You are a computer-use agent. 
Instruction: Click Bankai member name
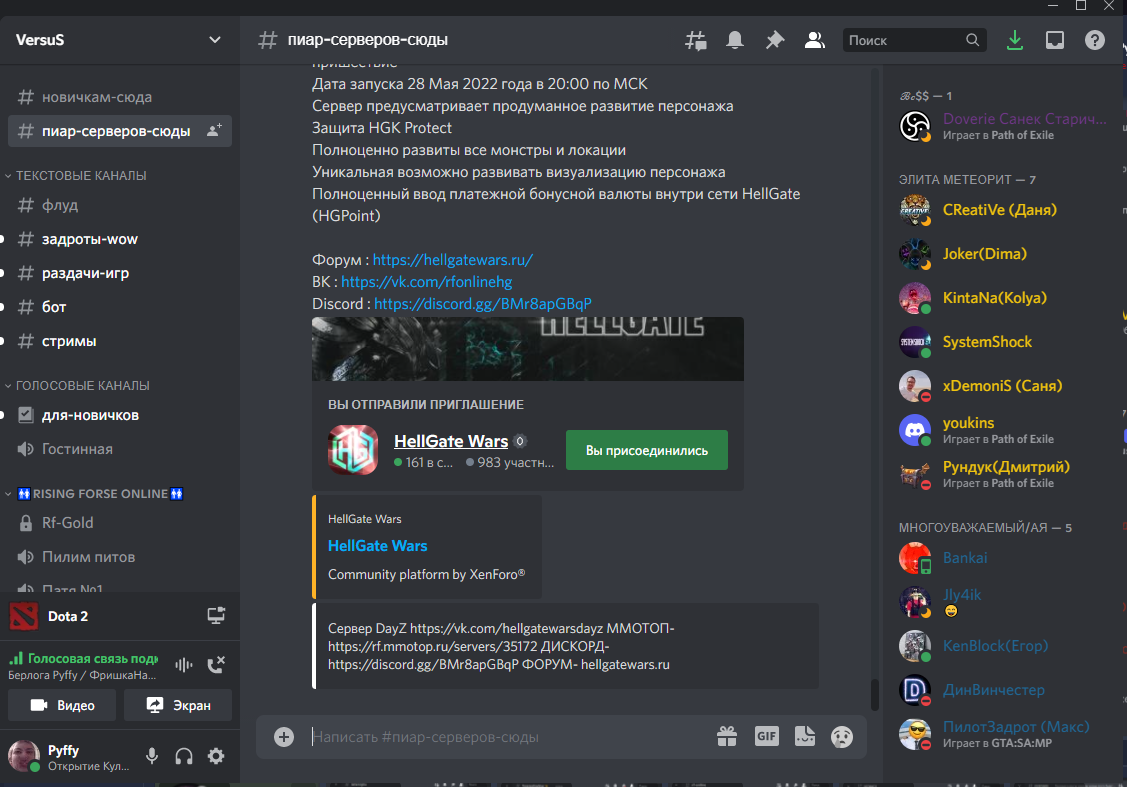click(x=965, y=558)
